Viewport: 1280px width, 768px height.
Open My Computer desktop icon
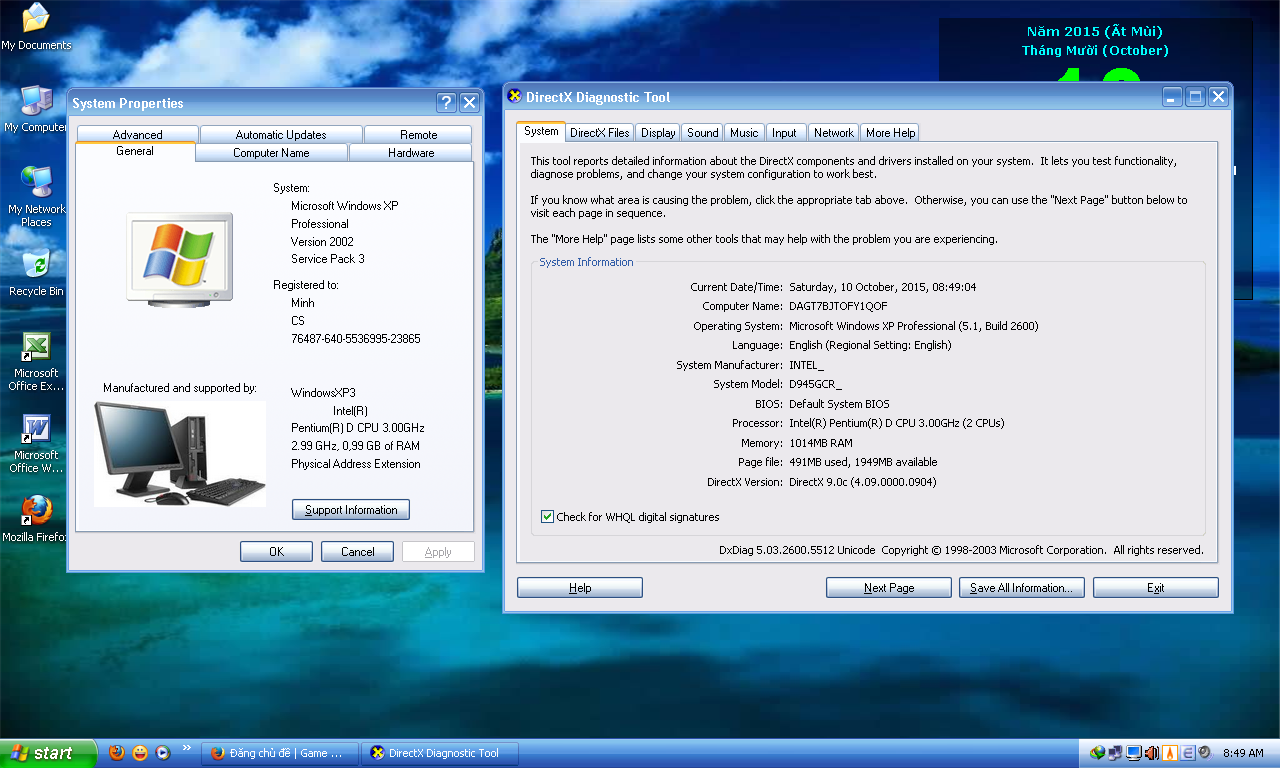pos(36,109)
